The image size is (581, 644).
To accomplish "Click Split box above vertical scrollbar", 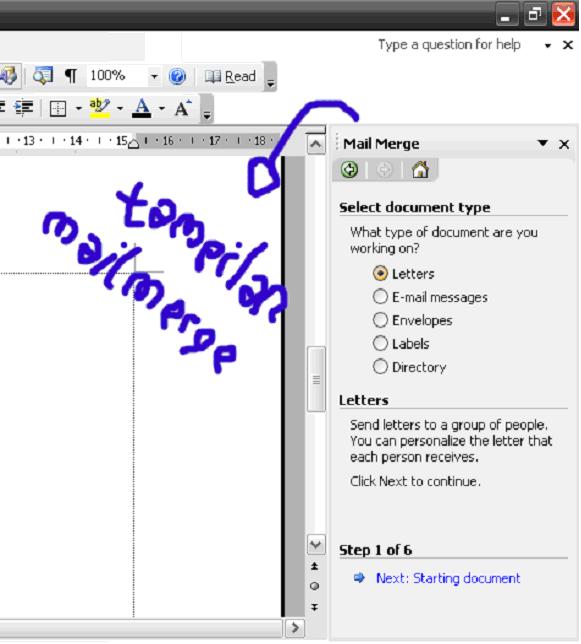I will coord(316,129).
